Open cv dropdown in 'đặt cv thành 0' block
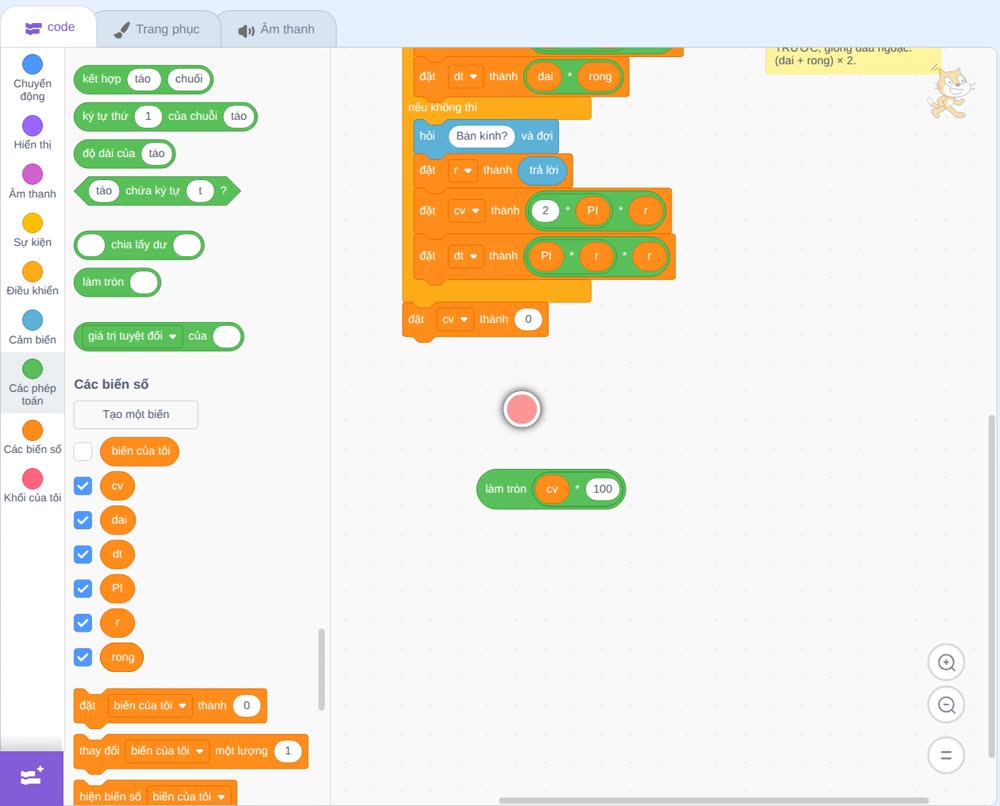 tap(455, 319)
